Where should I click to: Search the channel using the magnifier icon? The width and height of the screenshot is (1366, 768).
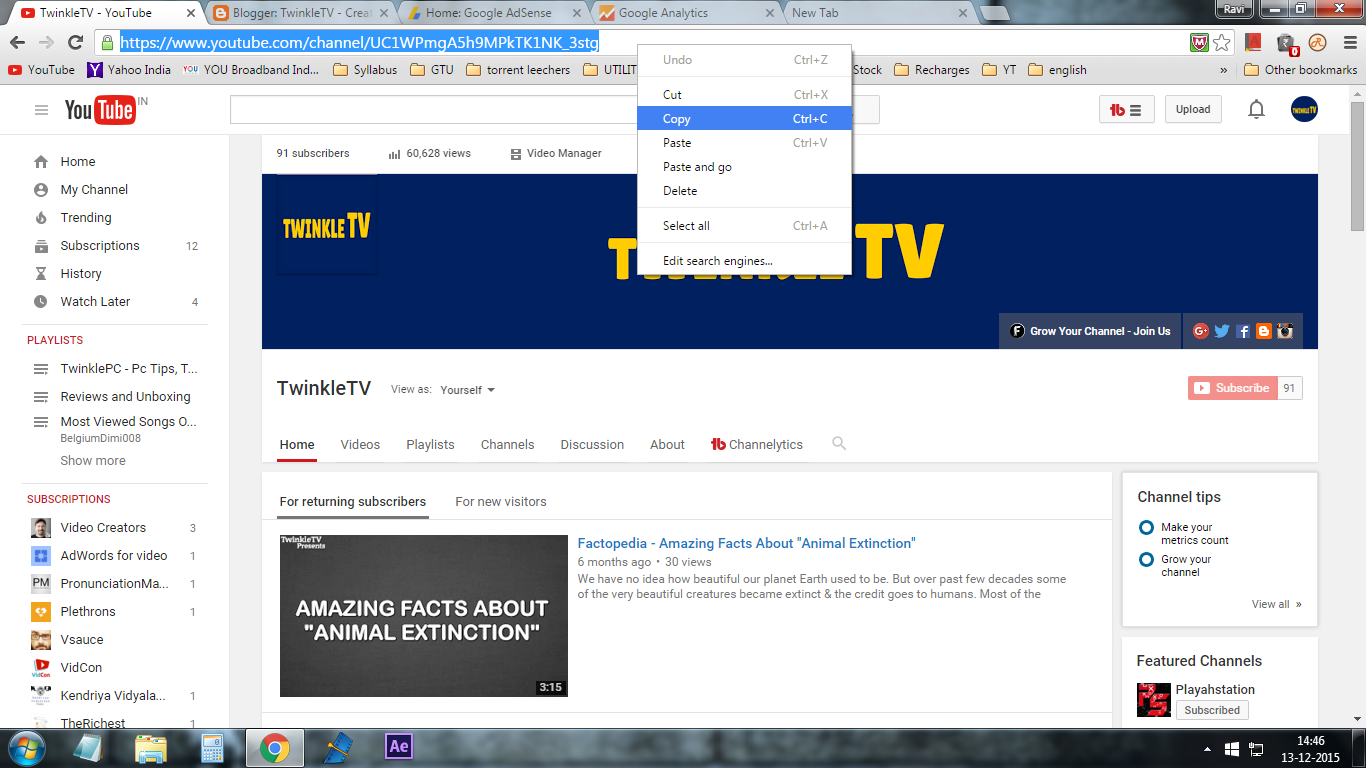click(x=839, y=443)
